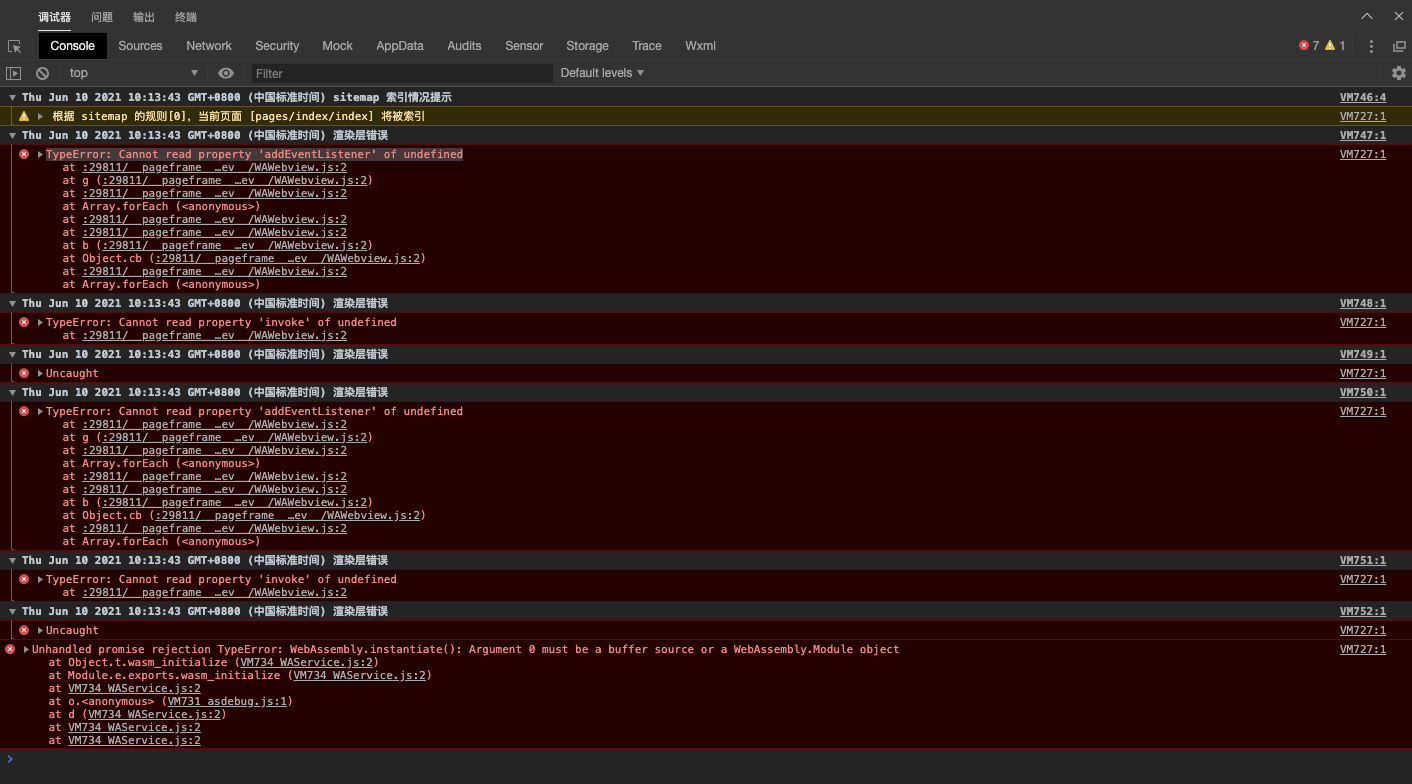The height and width of the screenshot is (784, 1412).
Task: Expand the sitemap warning message arrow
Action: tap(40, 116)
